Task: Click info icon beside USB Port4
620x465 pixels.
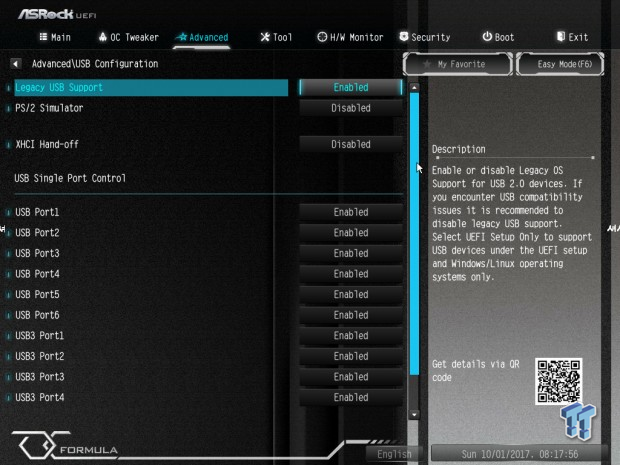Action: point(8,274)
